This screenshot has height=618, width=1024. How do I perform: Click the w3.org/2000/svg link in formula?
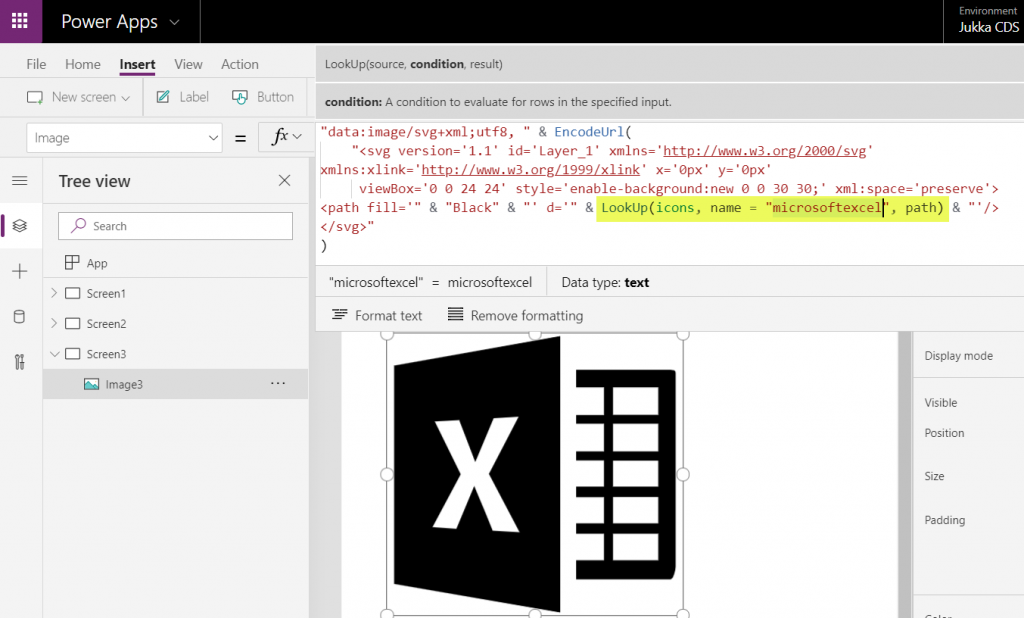(764, 151)
